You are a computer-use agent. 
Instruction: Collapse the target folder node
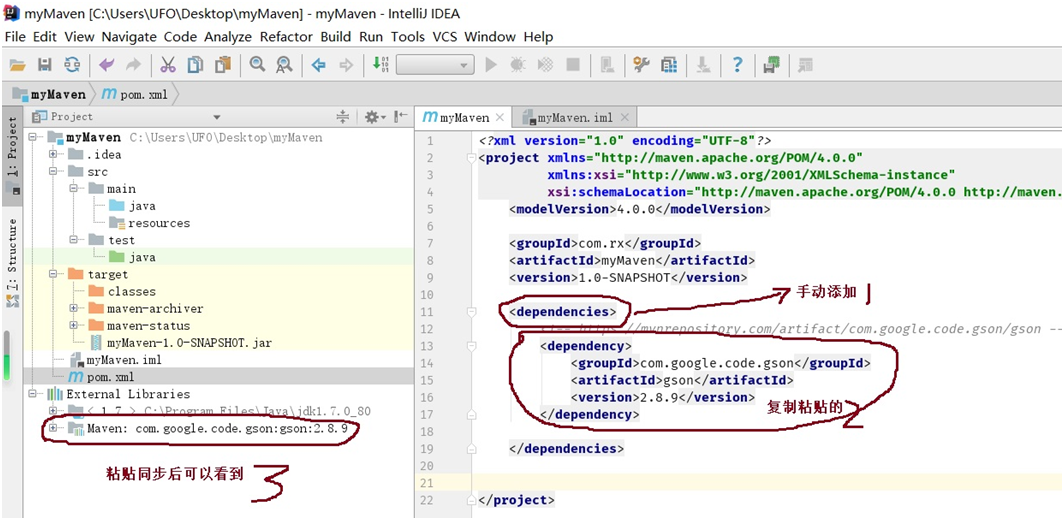pyautogui.click(x=53, y=274)
